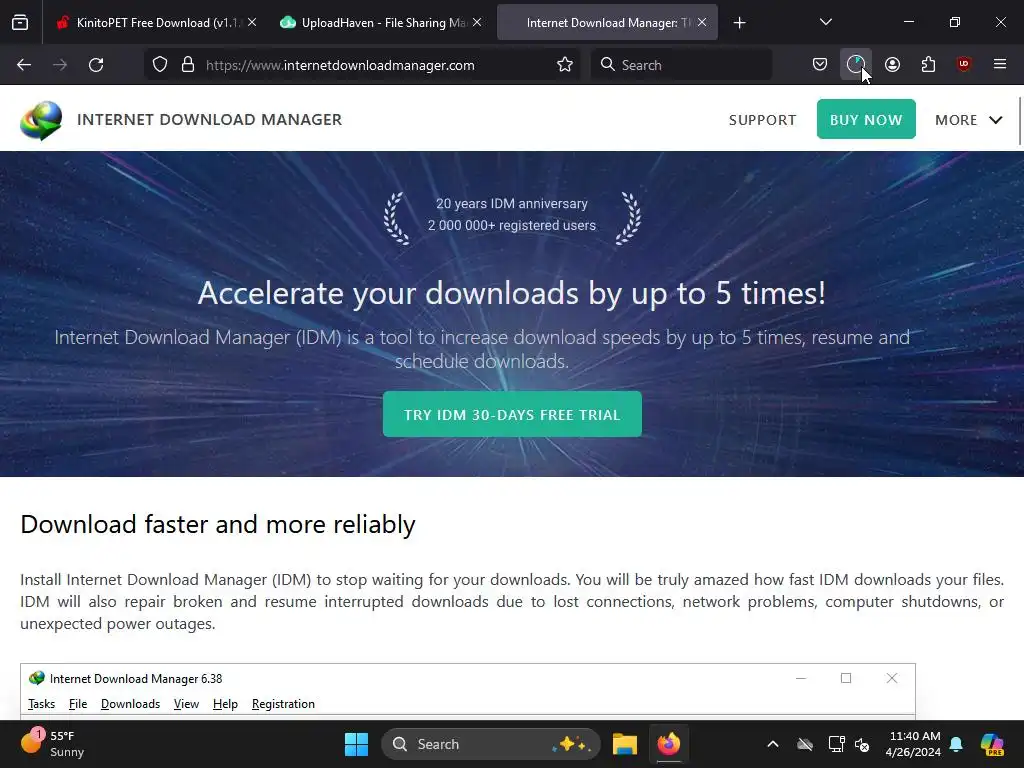Close the UploadHaven tab
Viewport: 1024px width, 768px height.
[477, 23]
